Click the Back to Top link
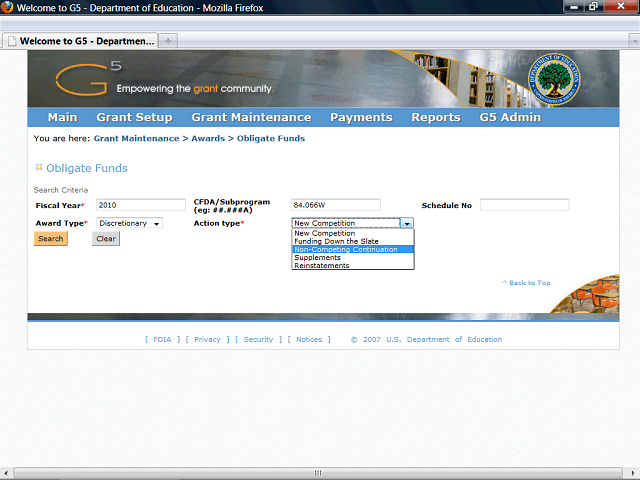 pyautogui.click(x=526, y=282)
